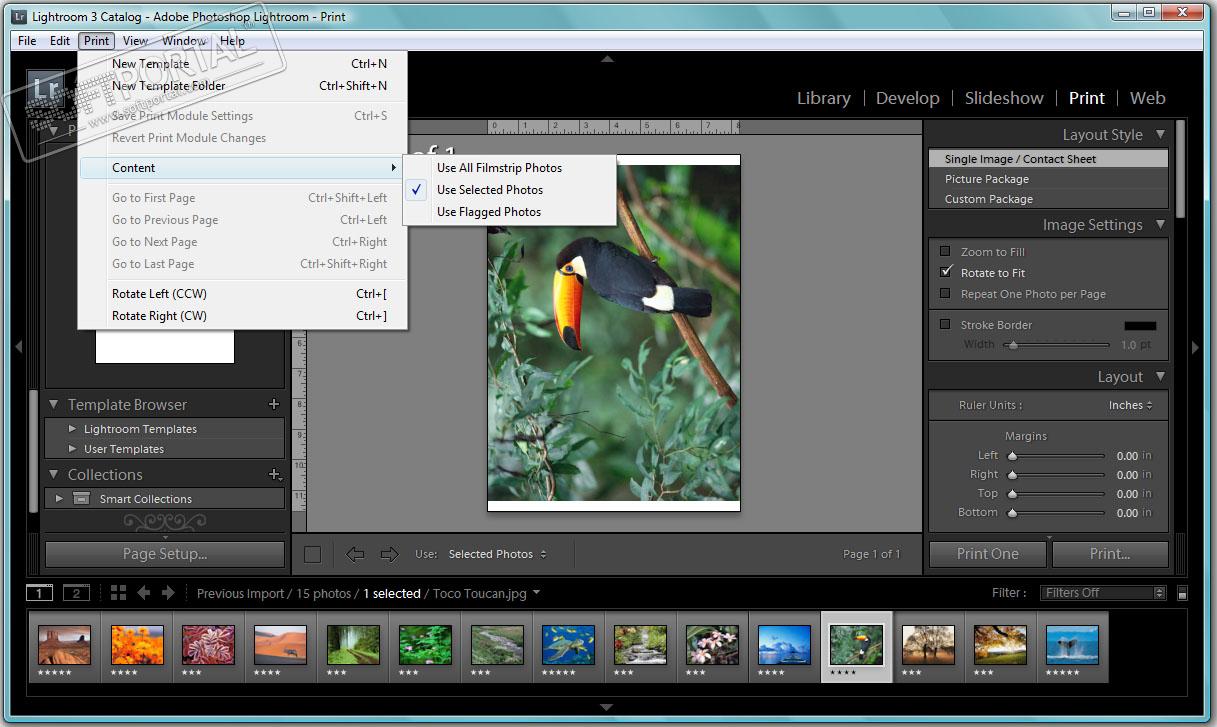Open the Filters Off dropdown
The width and height of the screenshot is (1217, 727).
click(x=1102, y=593)
